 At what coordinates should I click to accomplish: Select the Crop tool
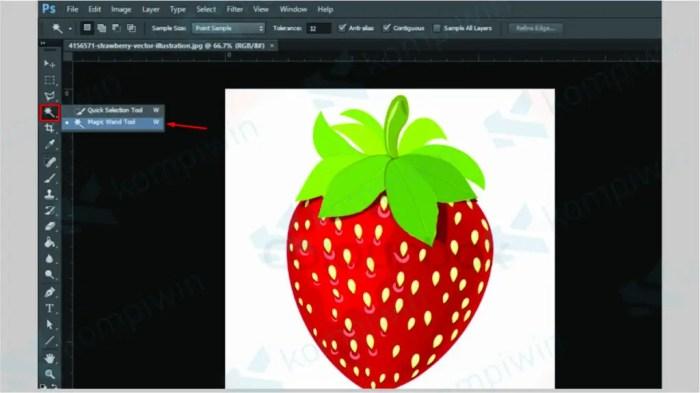pyautogui.click(x=50, y=129)
